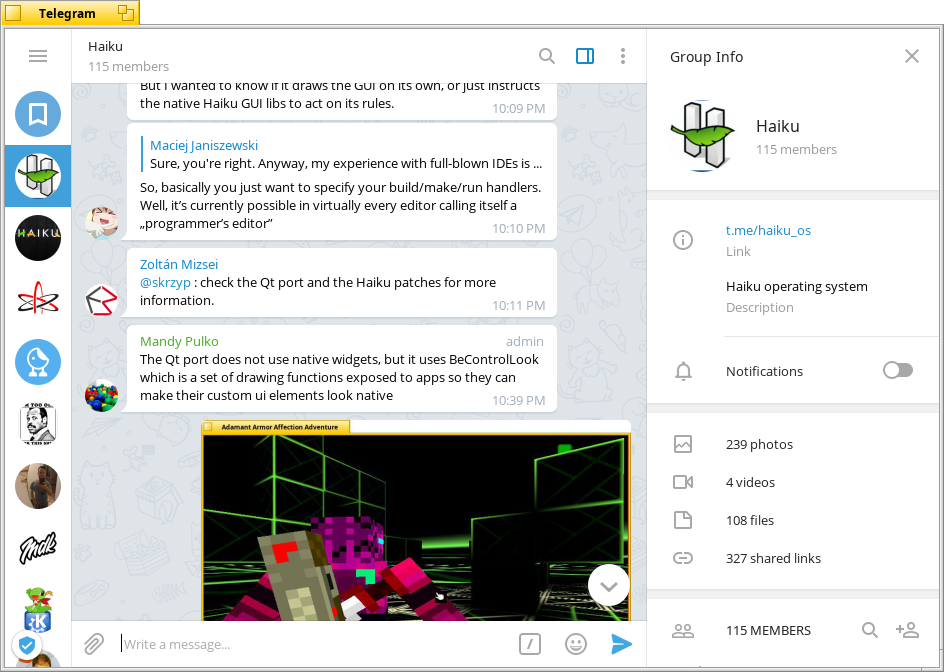The height and width of the screenshot is (672, 944).
Task: Click the Telegram window title tab
Action: (x=67, y=13)
